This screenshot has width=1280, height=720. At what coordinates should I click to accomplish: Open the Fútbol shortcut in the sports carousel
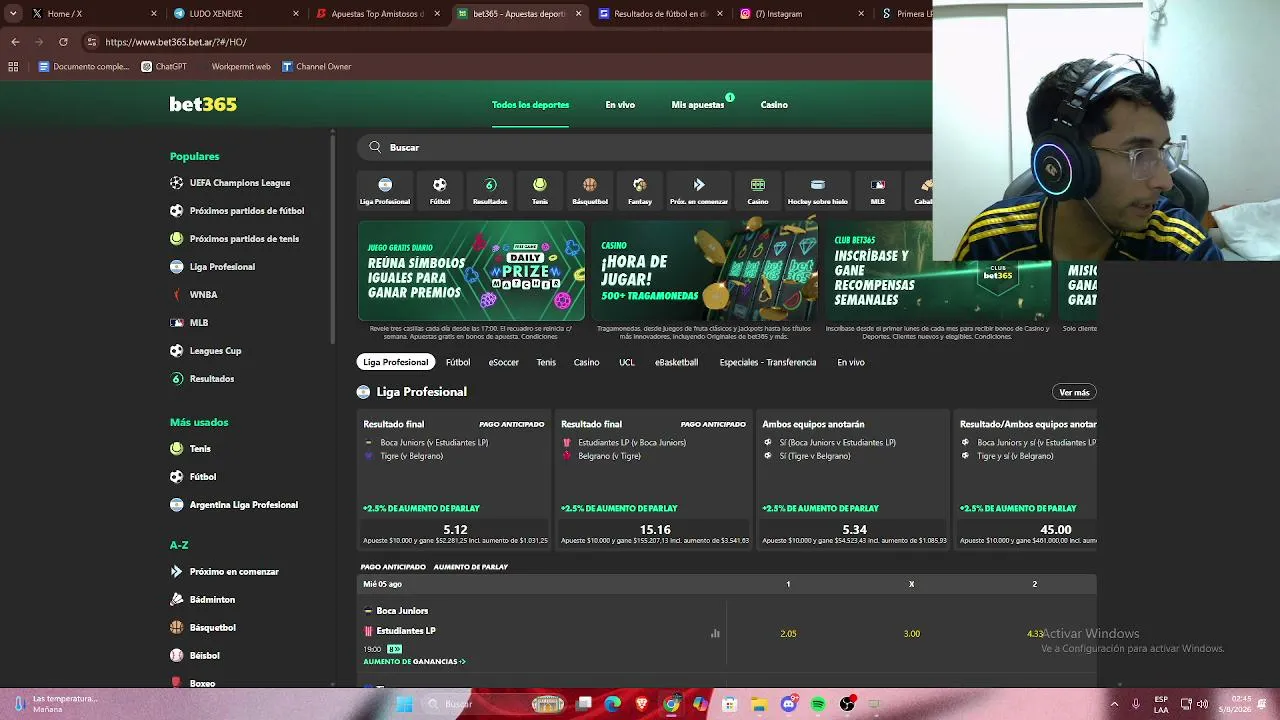440,190
